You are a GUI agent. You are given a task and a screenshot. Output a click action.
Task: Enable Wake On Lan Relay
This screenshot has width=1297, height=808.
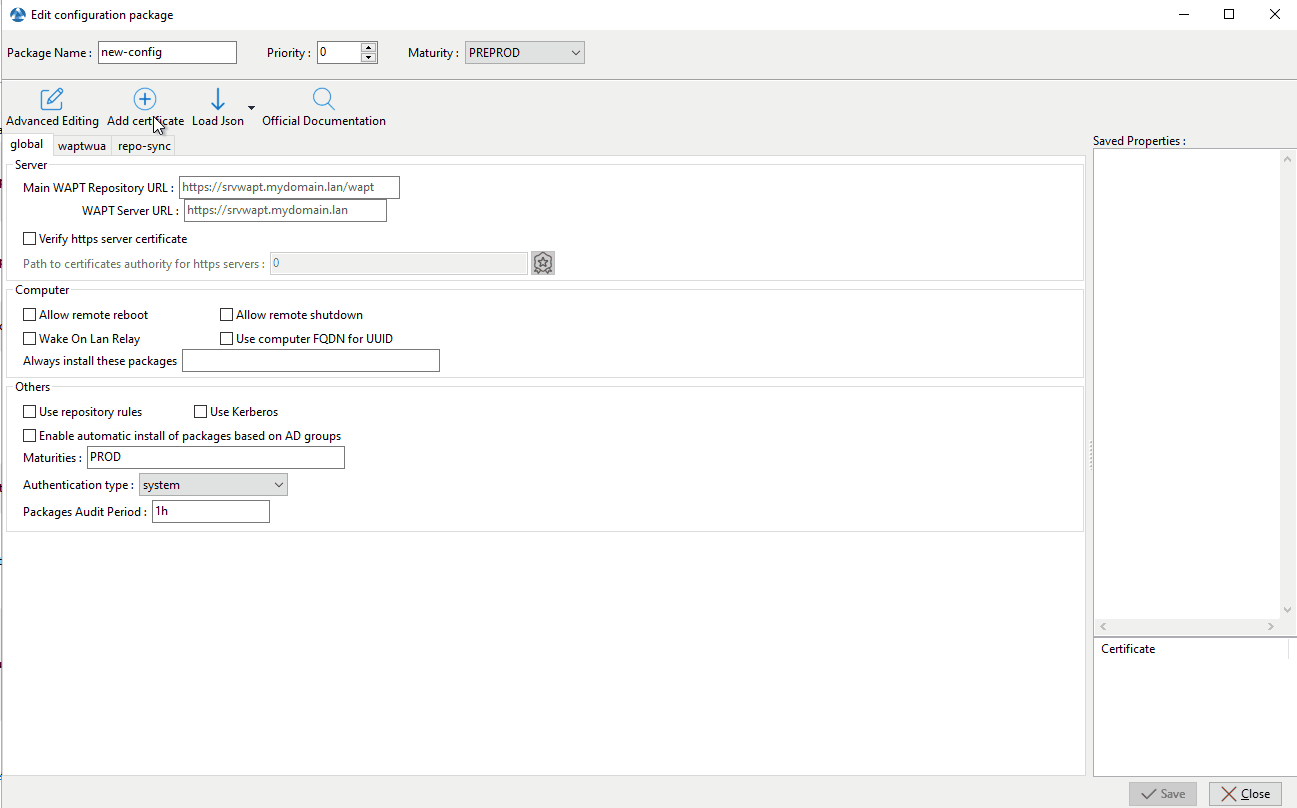(30, 339)
